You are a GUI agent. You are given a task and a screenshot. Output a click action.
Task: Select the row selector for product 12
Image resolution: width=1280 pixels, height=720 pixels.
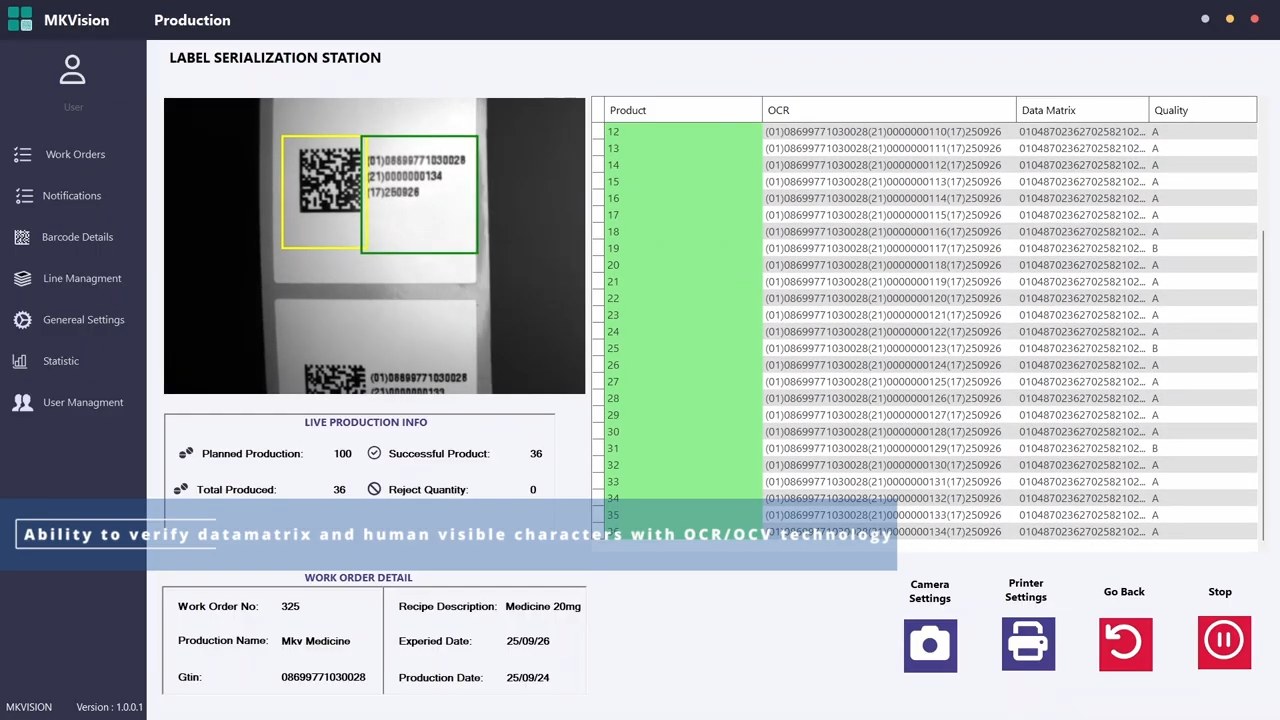[598, 132]
